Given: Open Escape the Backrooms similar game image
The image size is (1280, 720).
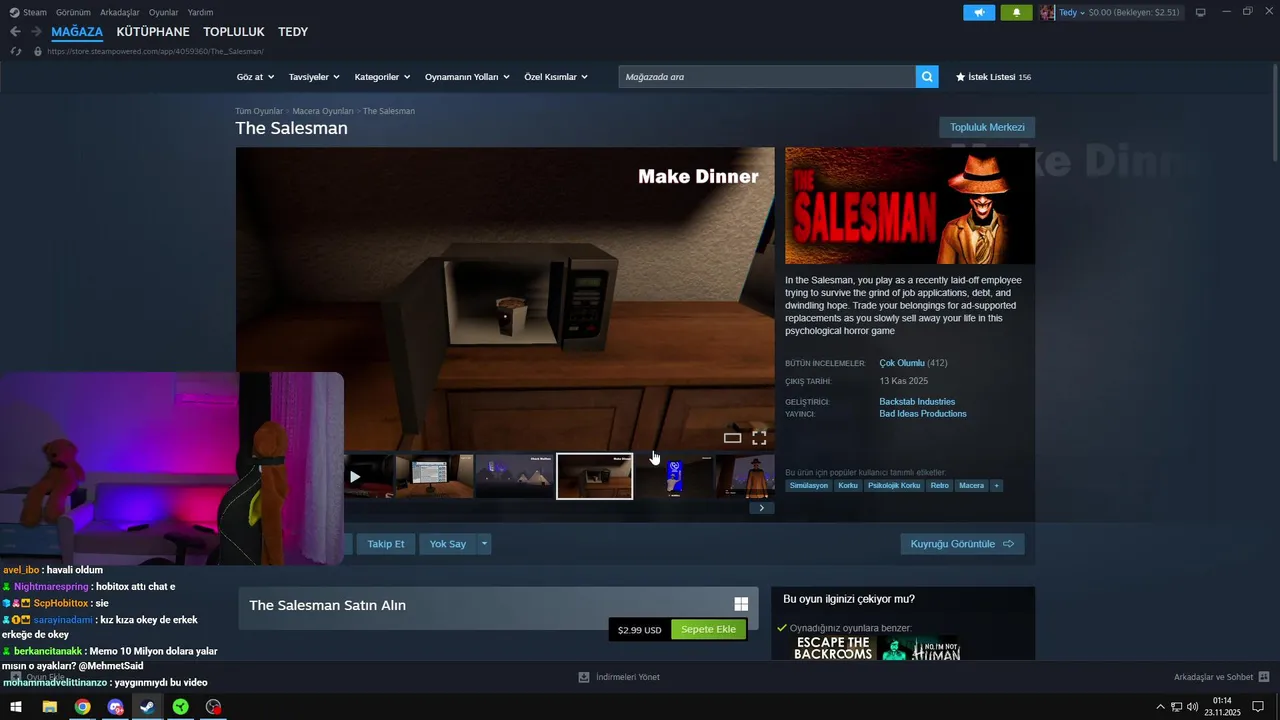Looking at the screenshot, I should pyautogui.click(x=834, y=648).
